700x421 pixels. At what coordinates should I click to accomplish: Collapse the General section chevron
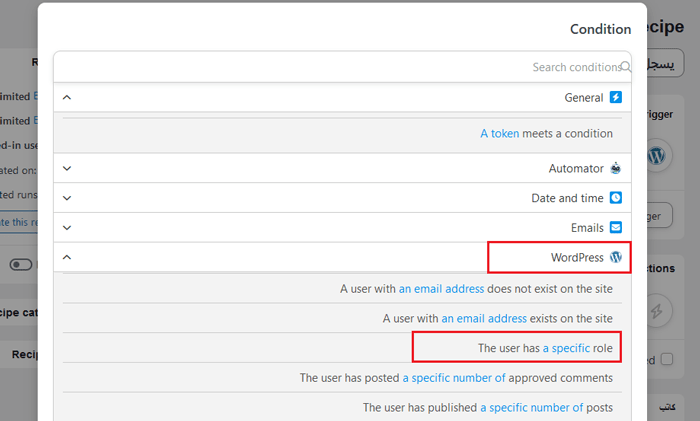(67, 98)
